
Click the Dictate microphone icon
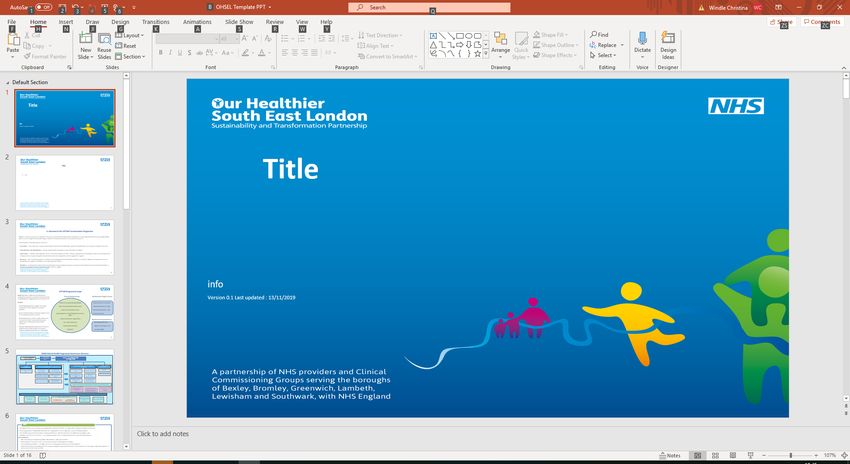[x=642, y=38]
